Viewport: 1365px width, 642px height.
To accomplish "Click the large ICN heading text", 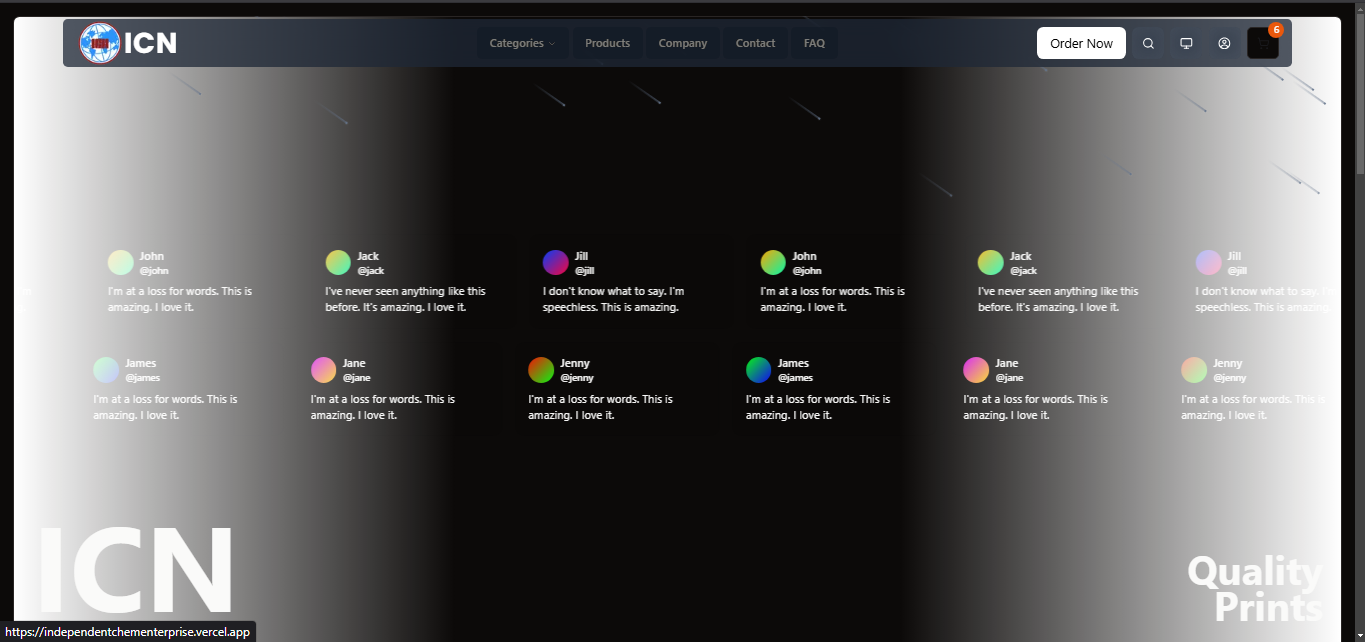I will 135,572.
